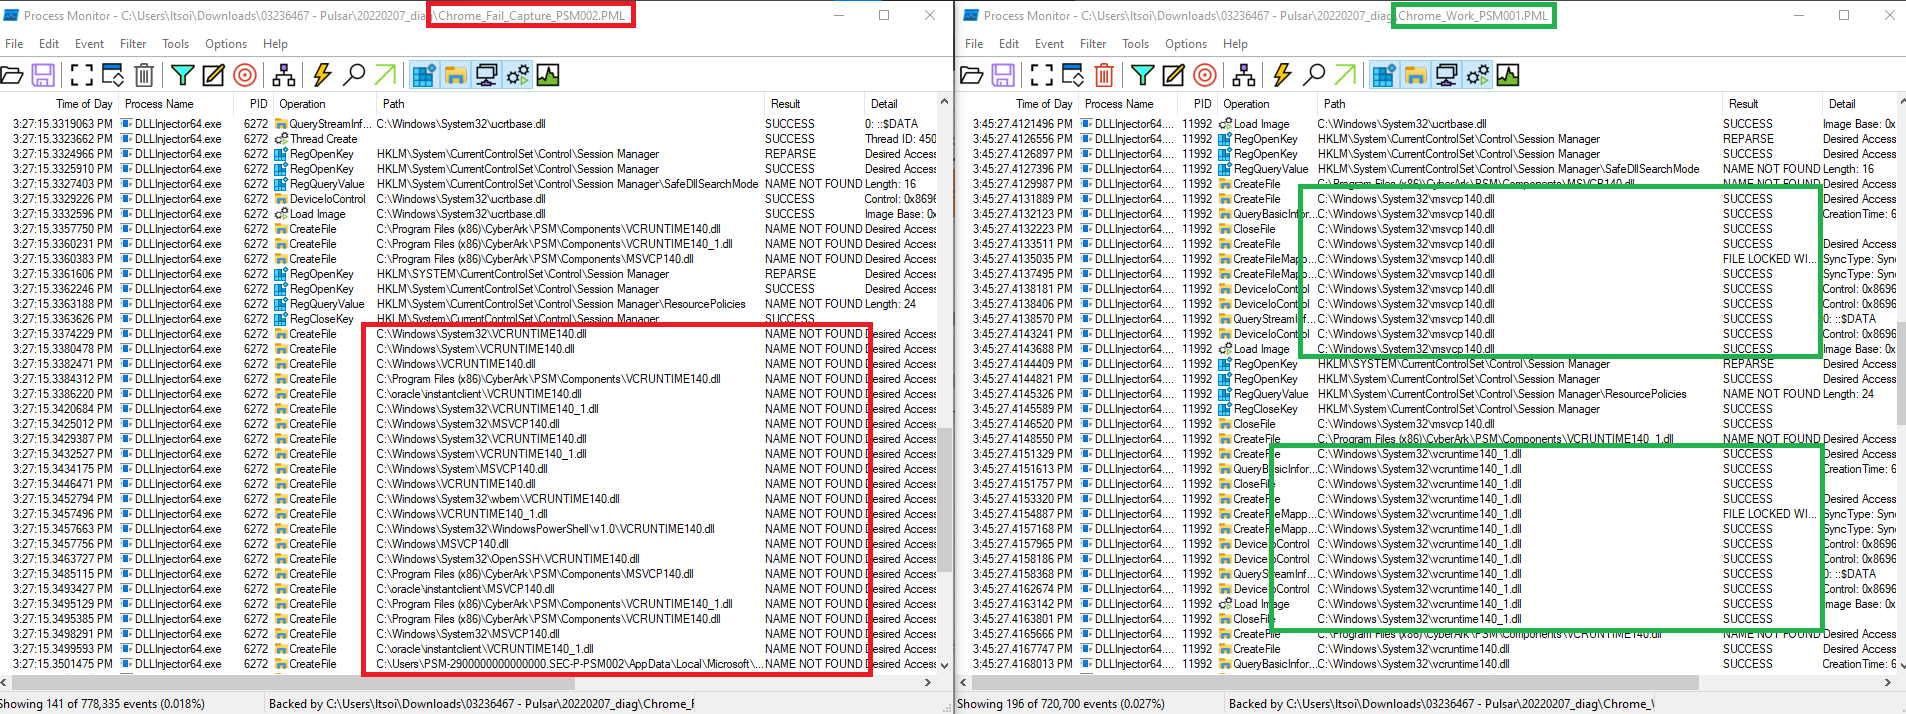Click Operation column header in left window
The width and height of the screenshot is (1906, 714).
coord(302,104)
